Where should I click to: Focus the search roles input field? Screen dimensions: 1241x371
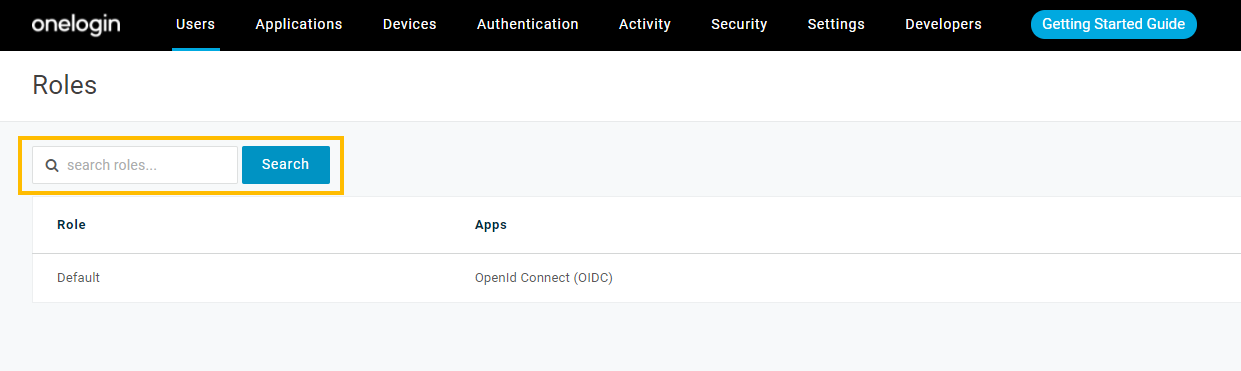pos(135,165)
